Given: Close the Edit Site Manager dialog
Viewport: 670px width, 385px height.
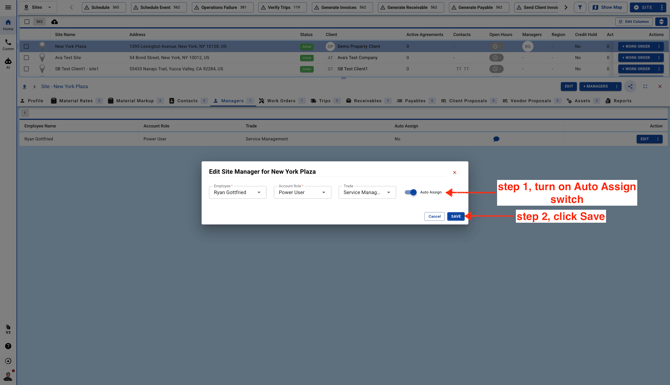Looking at the screenshot, I should tap(454, 173).
